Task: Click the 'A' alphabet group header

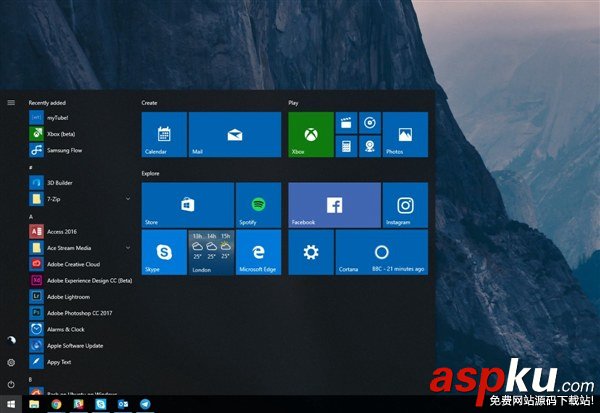Action: [x=31, y=217]
